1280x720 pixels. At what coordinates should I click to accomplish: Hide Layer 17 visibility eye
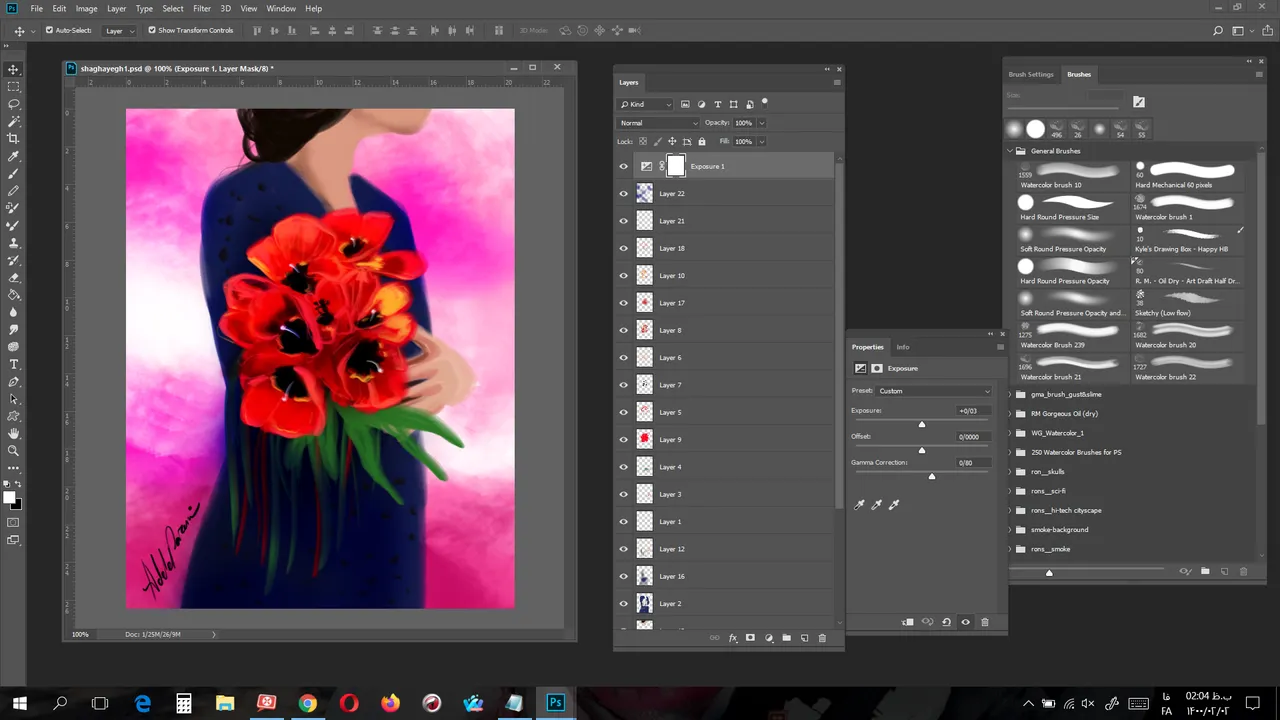pyautogui.click(x=624, y=303)
